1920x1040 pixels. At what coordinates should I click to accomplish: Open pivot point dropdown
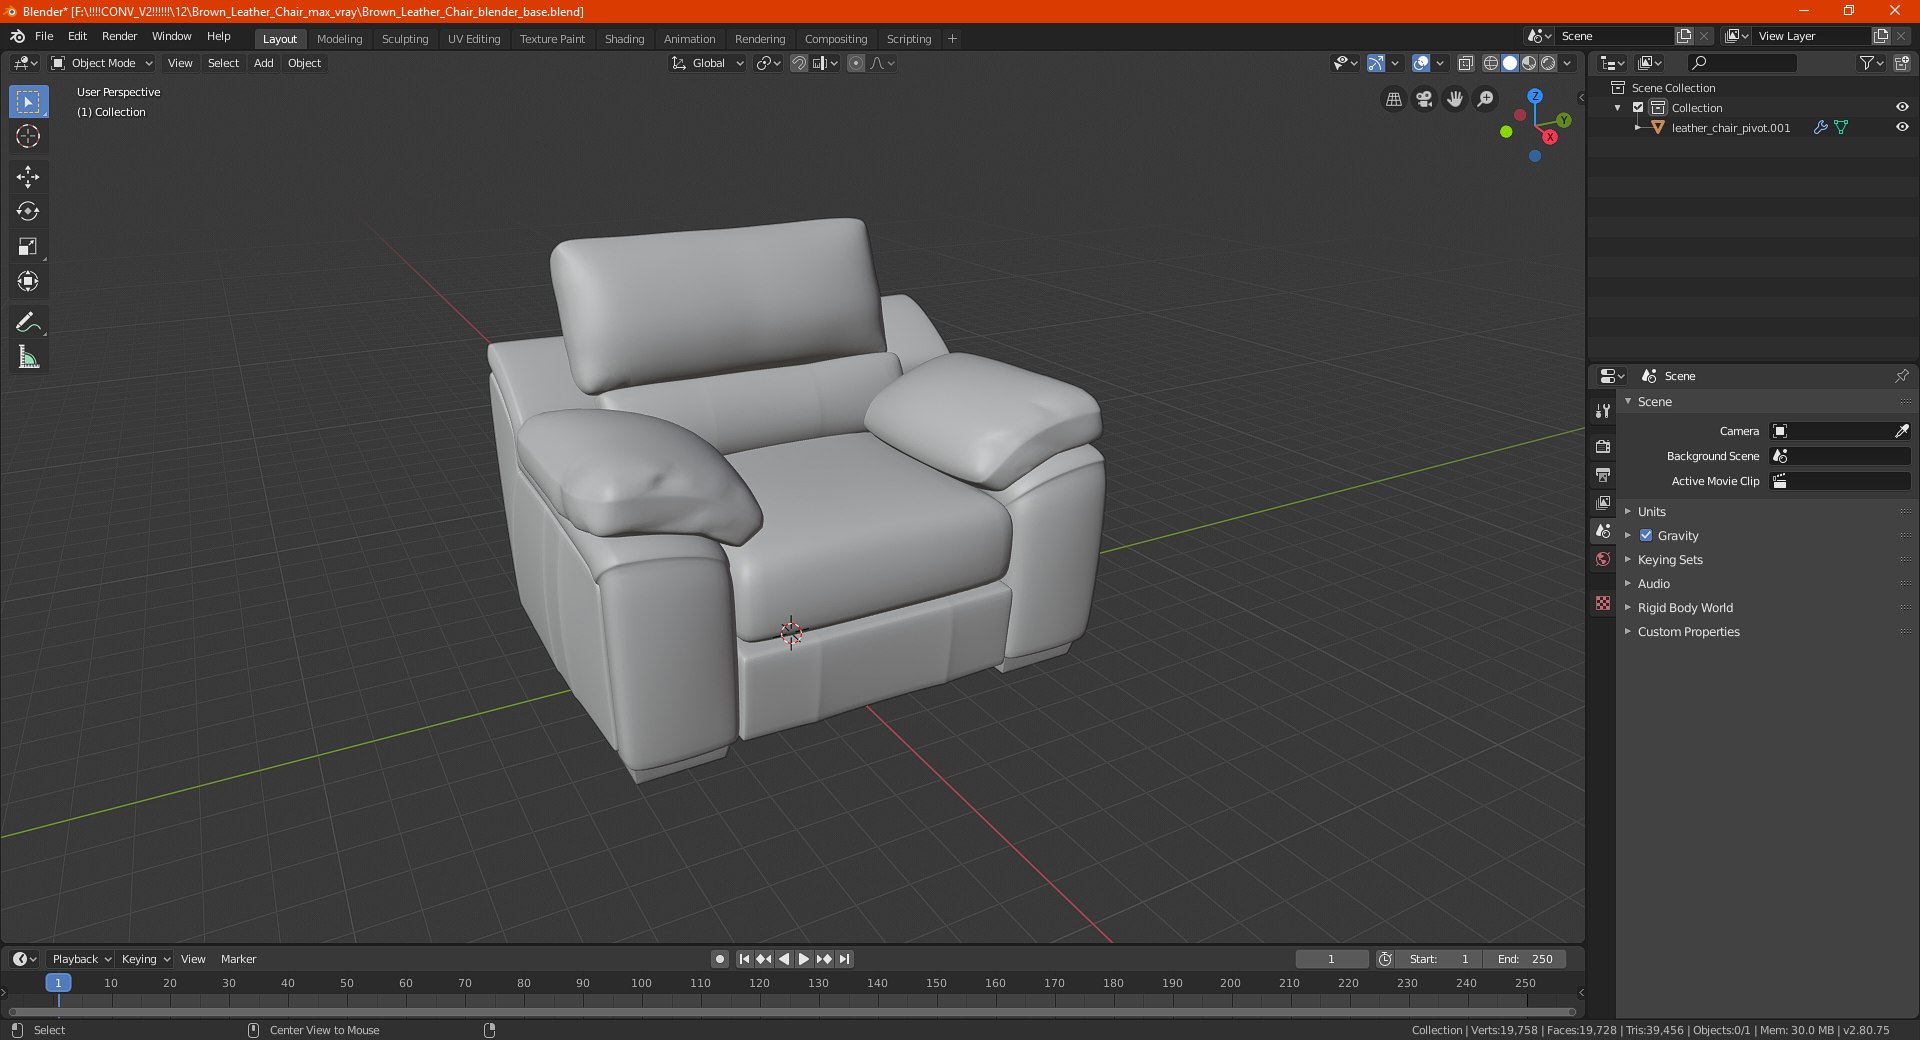tap(768, 63)
